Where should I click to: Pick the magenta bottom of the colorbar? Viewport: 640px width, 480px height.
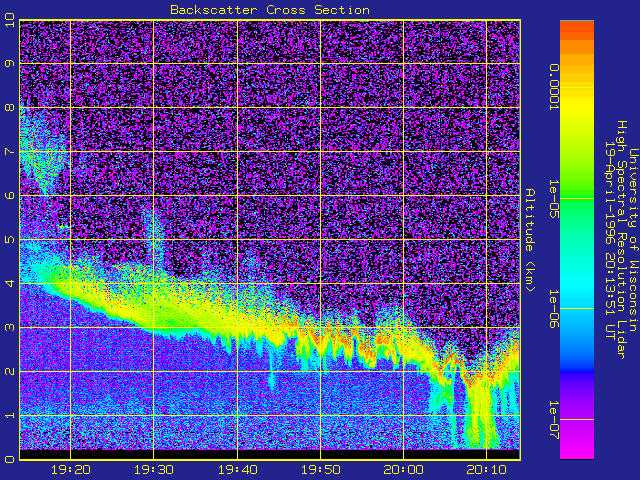[577, 443]
